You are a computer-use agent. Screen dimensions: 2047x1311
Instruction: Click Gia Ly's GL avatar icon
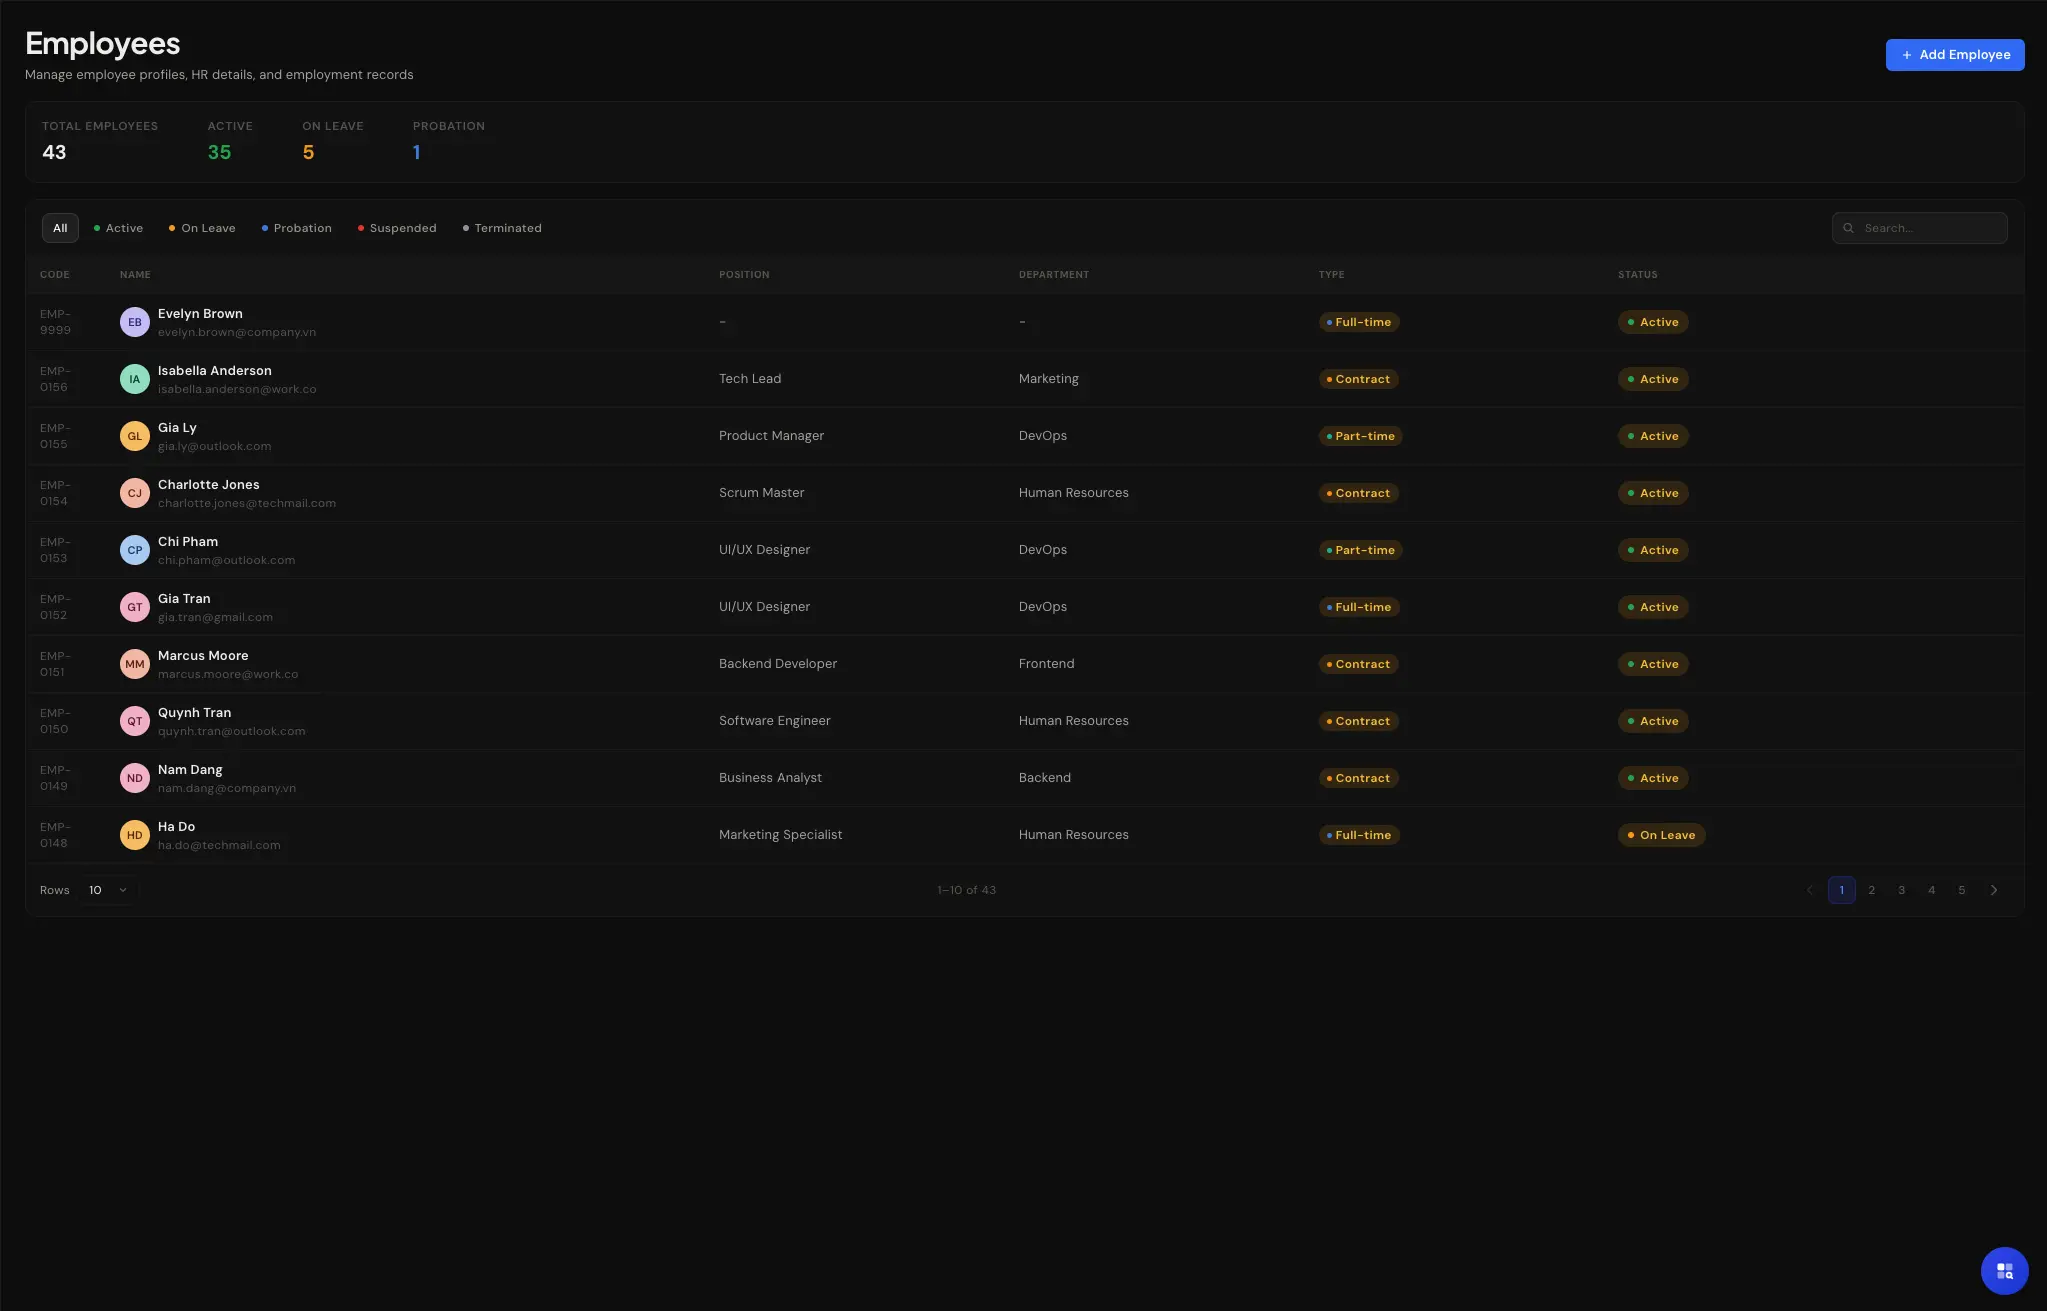[x=135, y=436]
